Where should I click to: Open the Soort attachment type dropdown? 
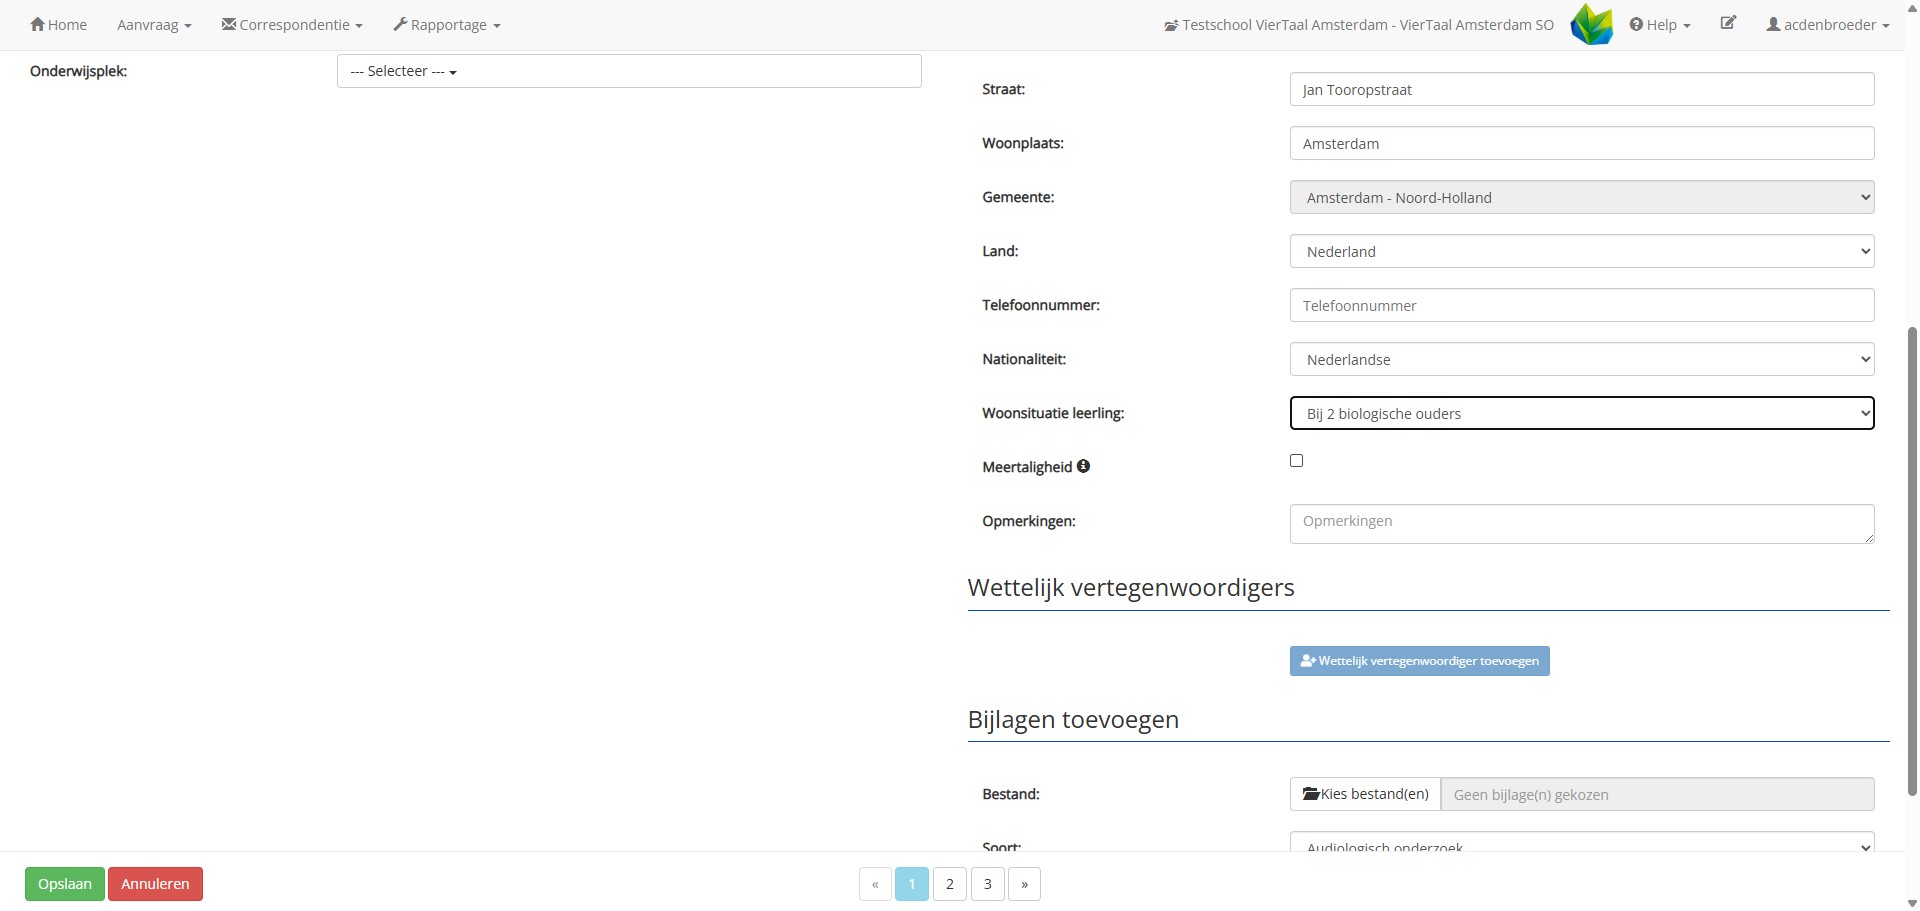pos(1582,842)
